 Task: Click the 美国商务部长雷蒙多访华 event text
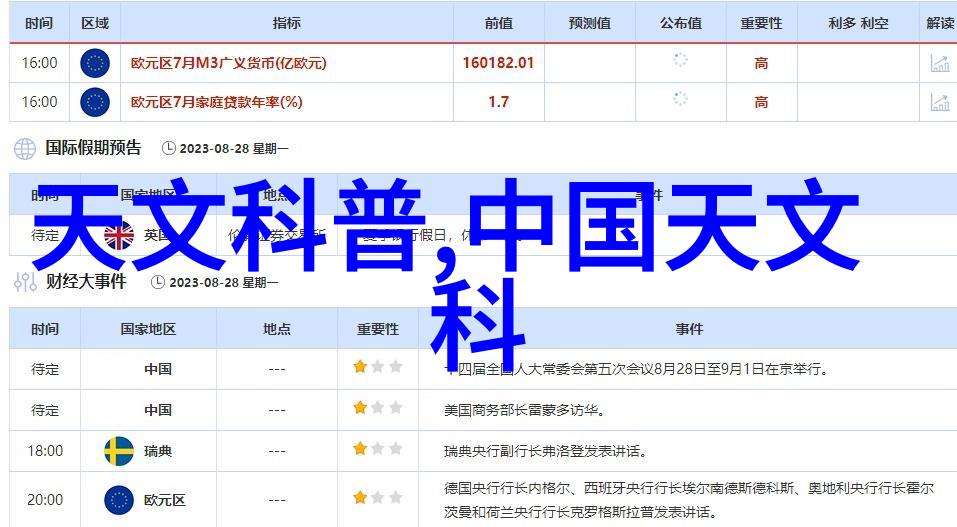click(x=524, y=410)
